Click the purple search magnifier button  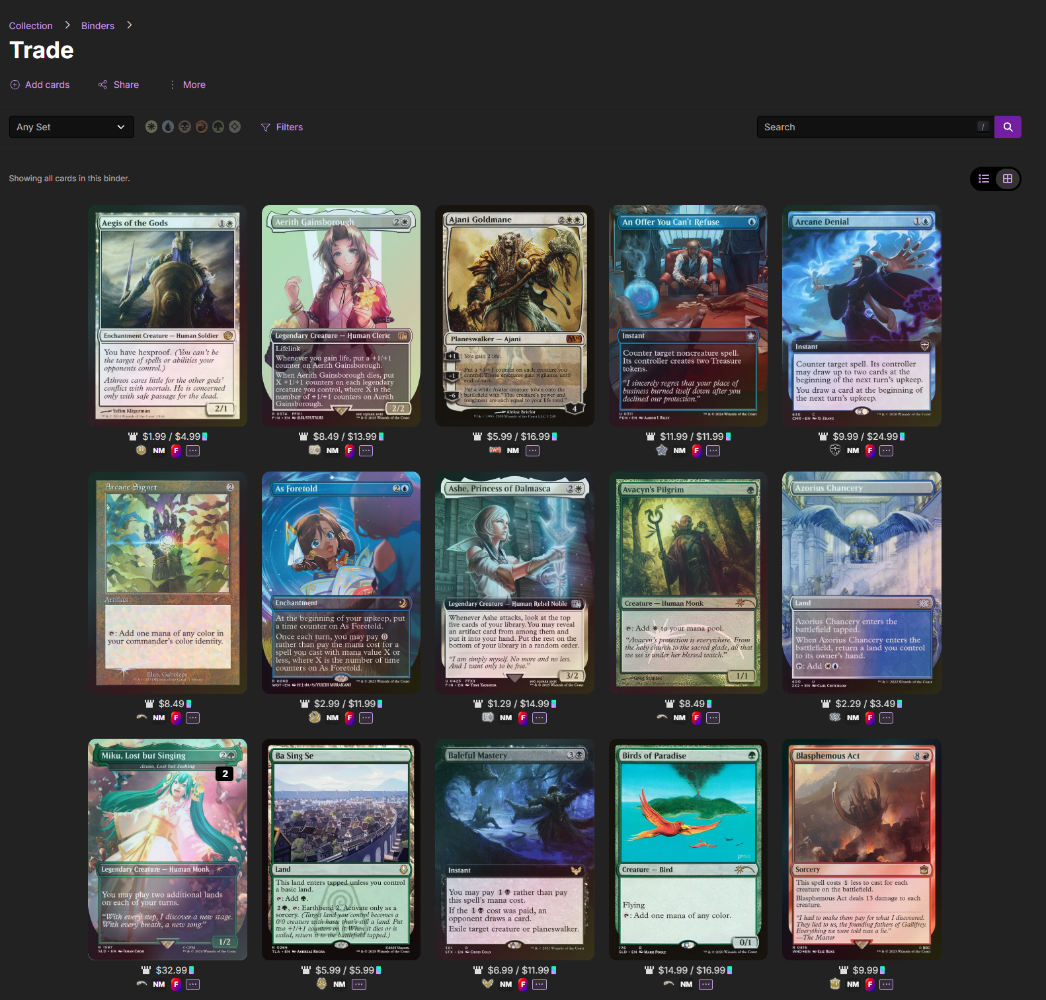click(1008, 127)
